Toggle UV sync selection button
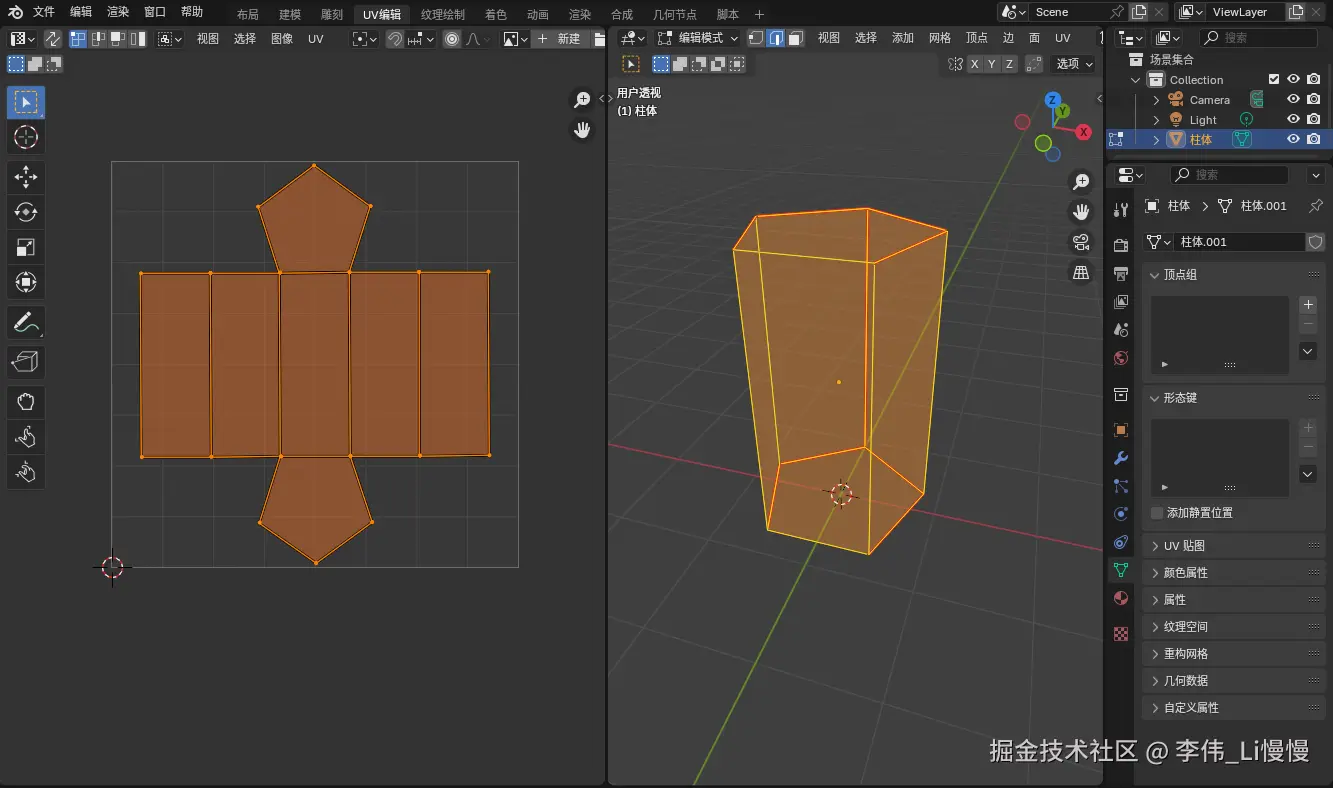The image size is (1333, 788). (x=52, y=39)
